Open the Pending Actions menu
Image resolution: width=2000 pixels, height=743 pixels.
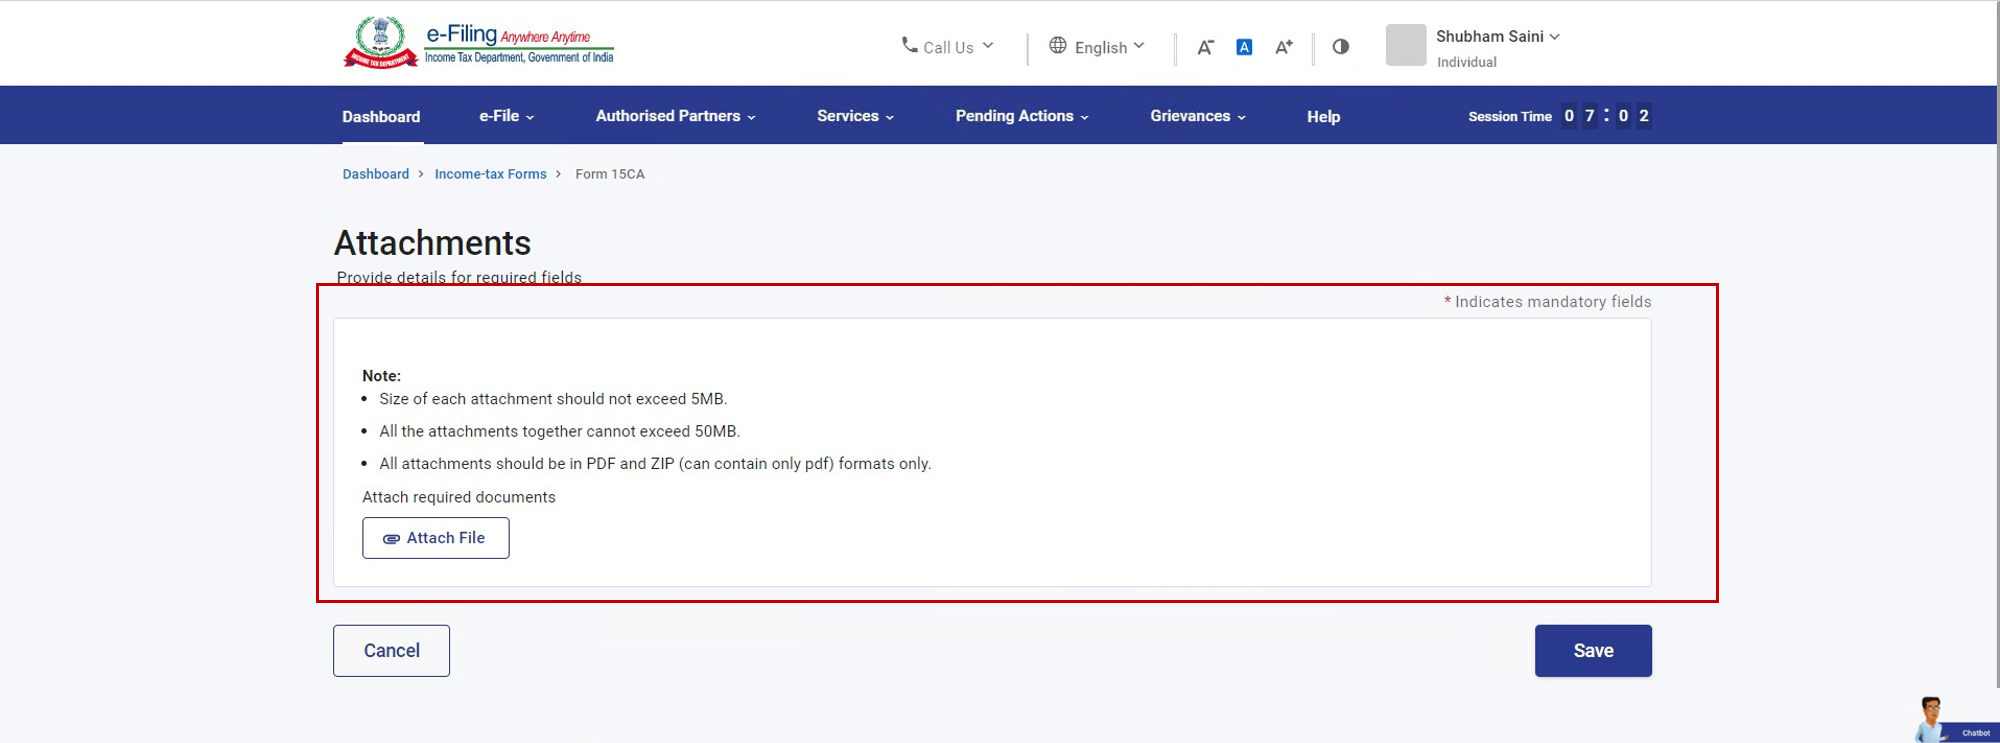coord(1021,116)
